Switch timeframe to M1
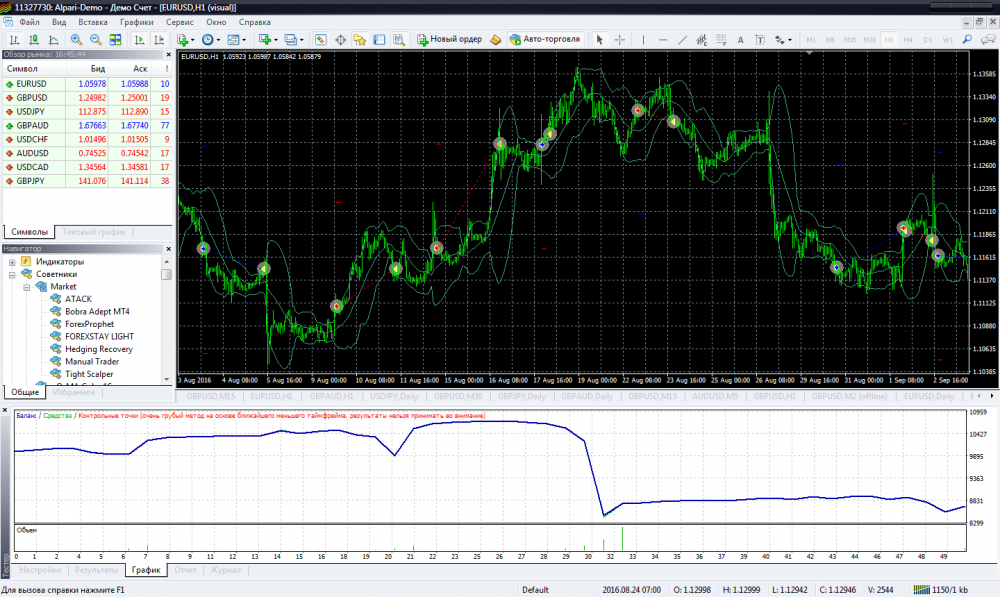The height and width of the screenshot is (597, 1000). [811, 40]
